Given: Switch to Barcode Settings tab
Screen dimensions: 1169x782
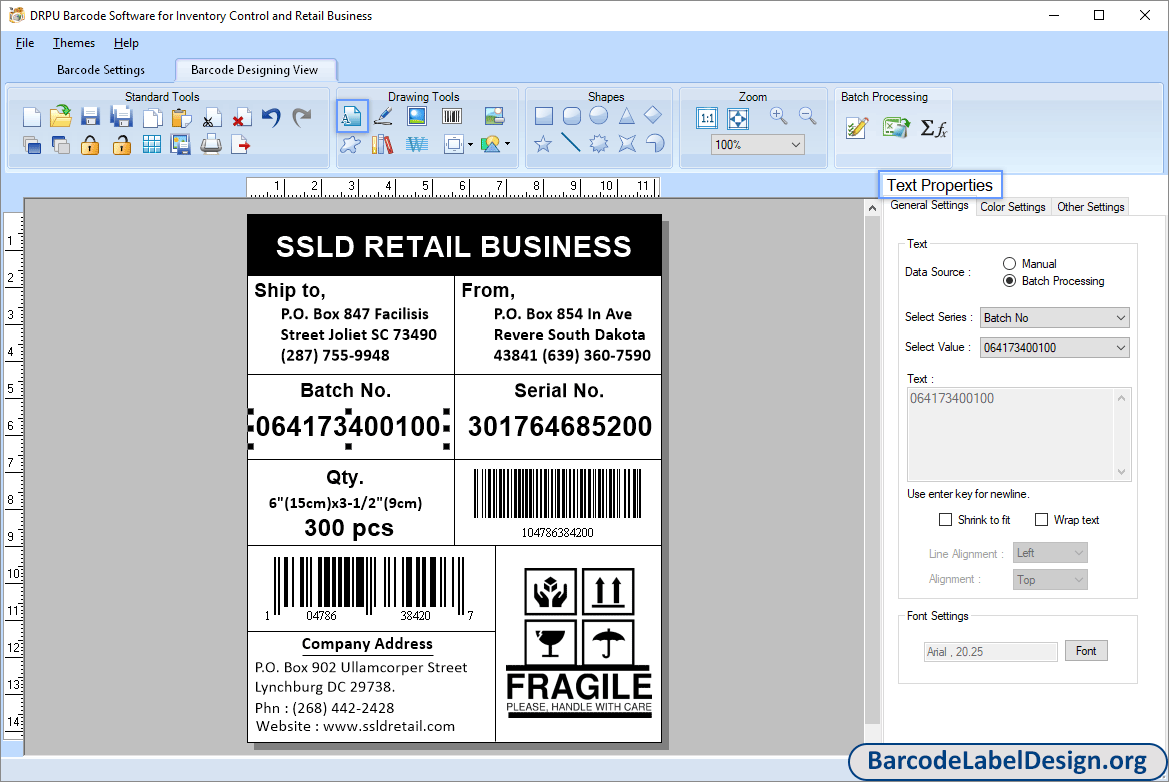Looking at the screenshot, I should (x=101, y=70).
